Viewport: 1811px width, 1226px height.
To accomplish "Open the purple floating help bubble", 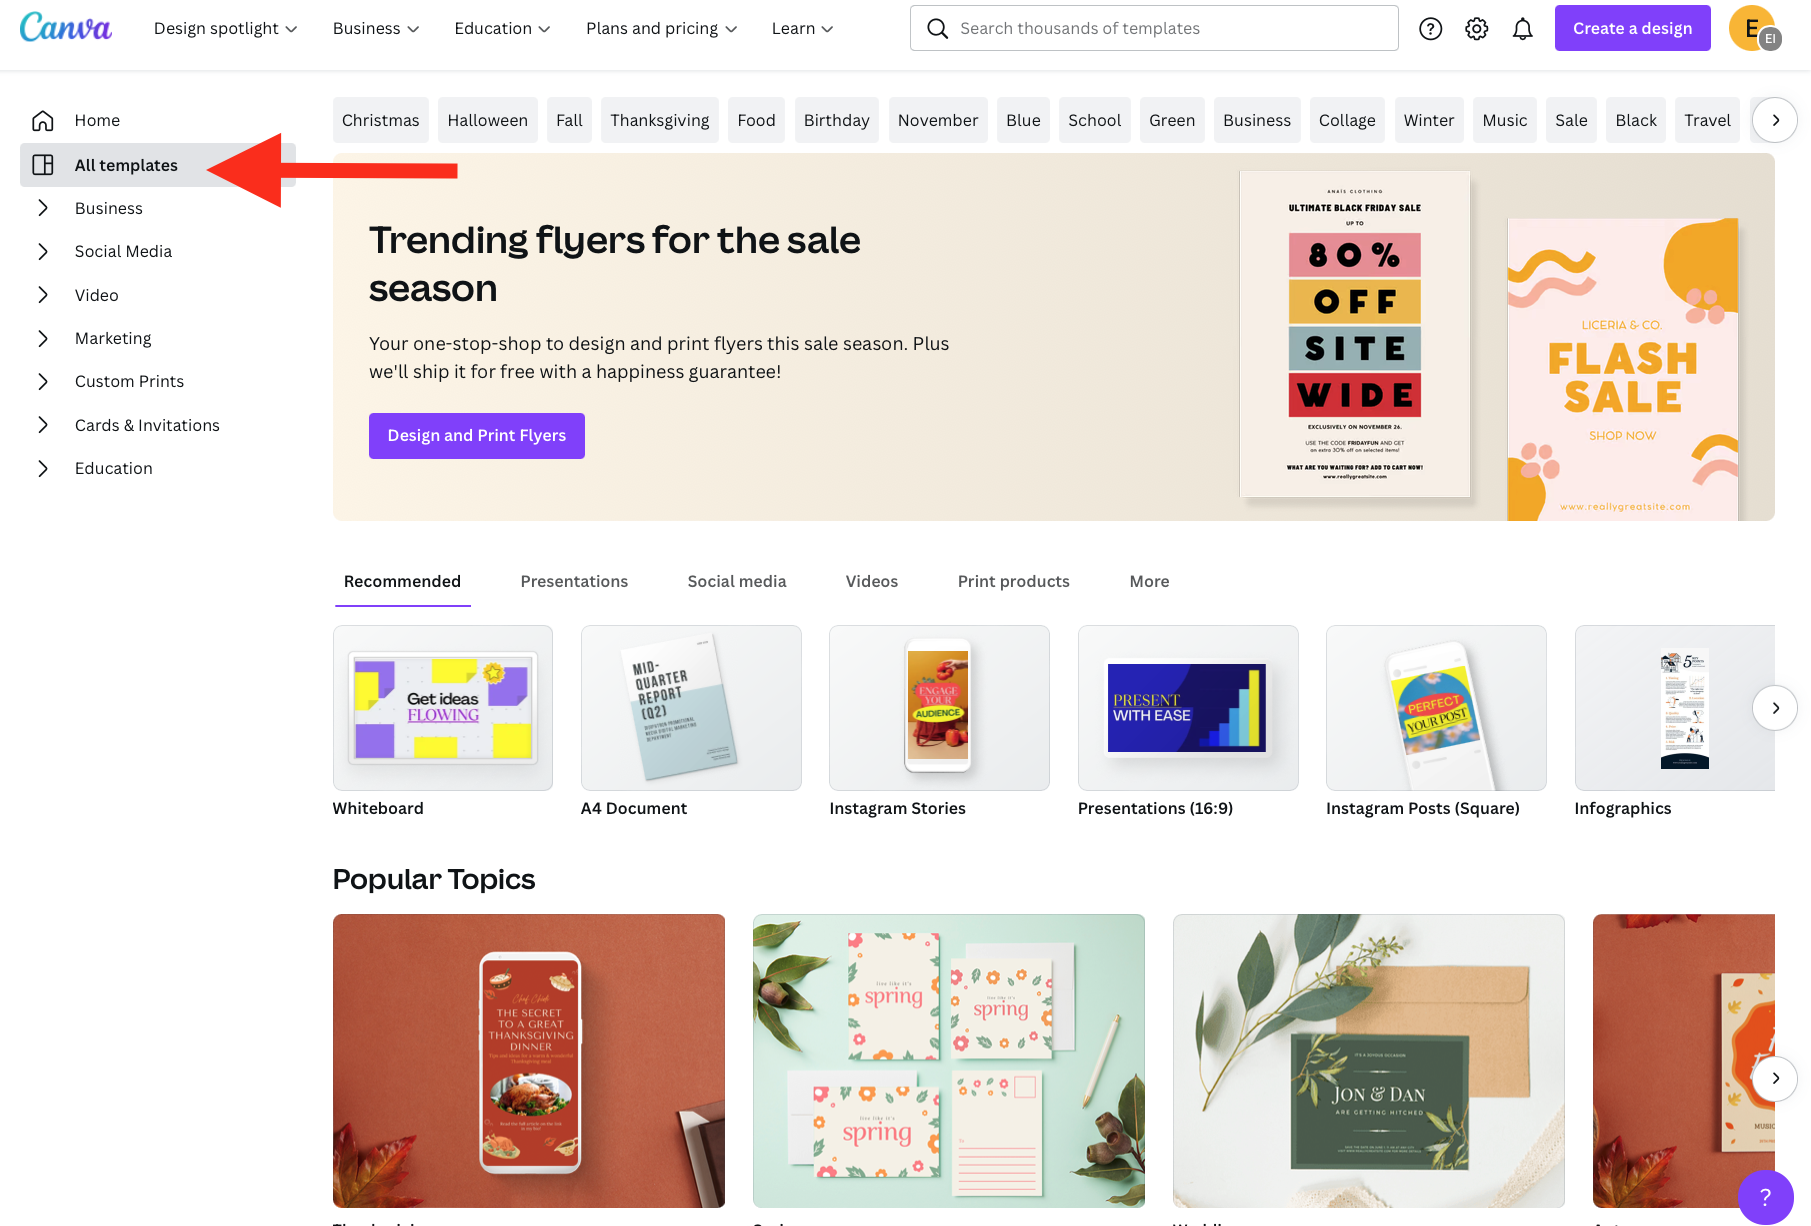I will 1765,1197.
